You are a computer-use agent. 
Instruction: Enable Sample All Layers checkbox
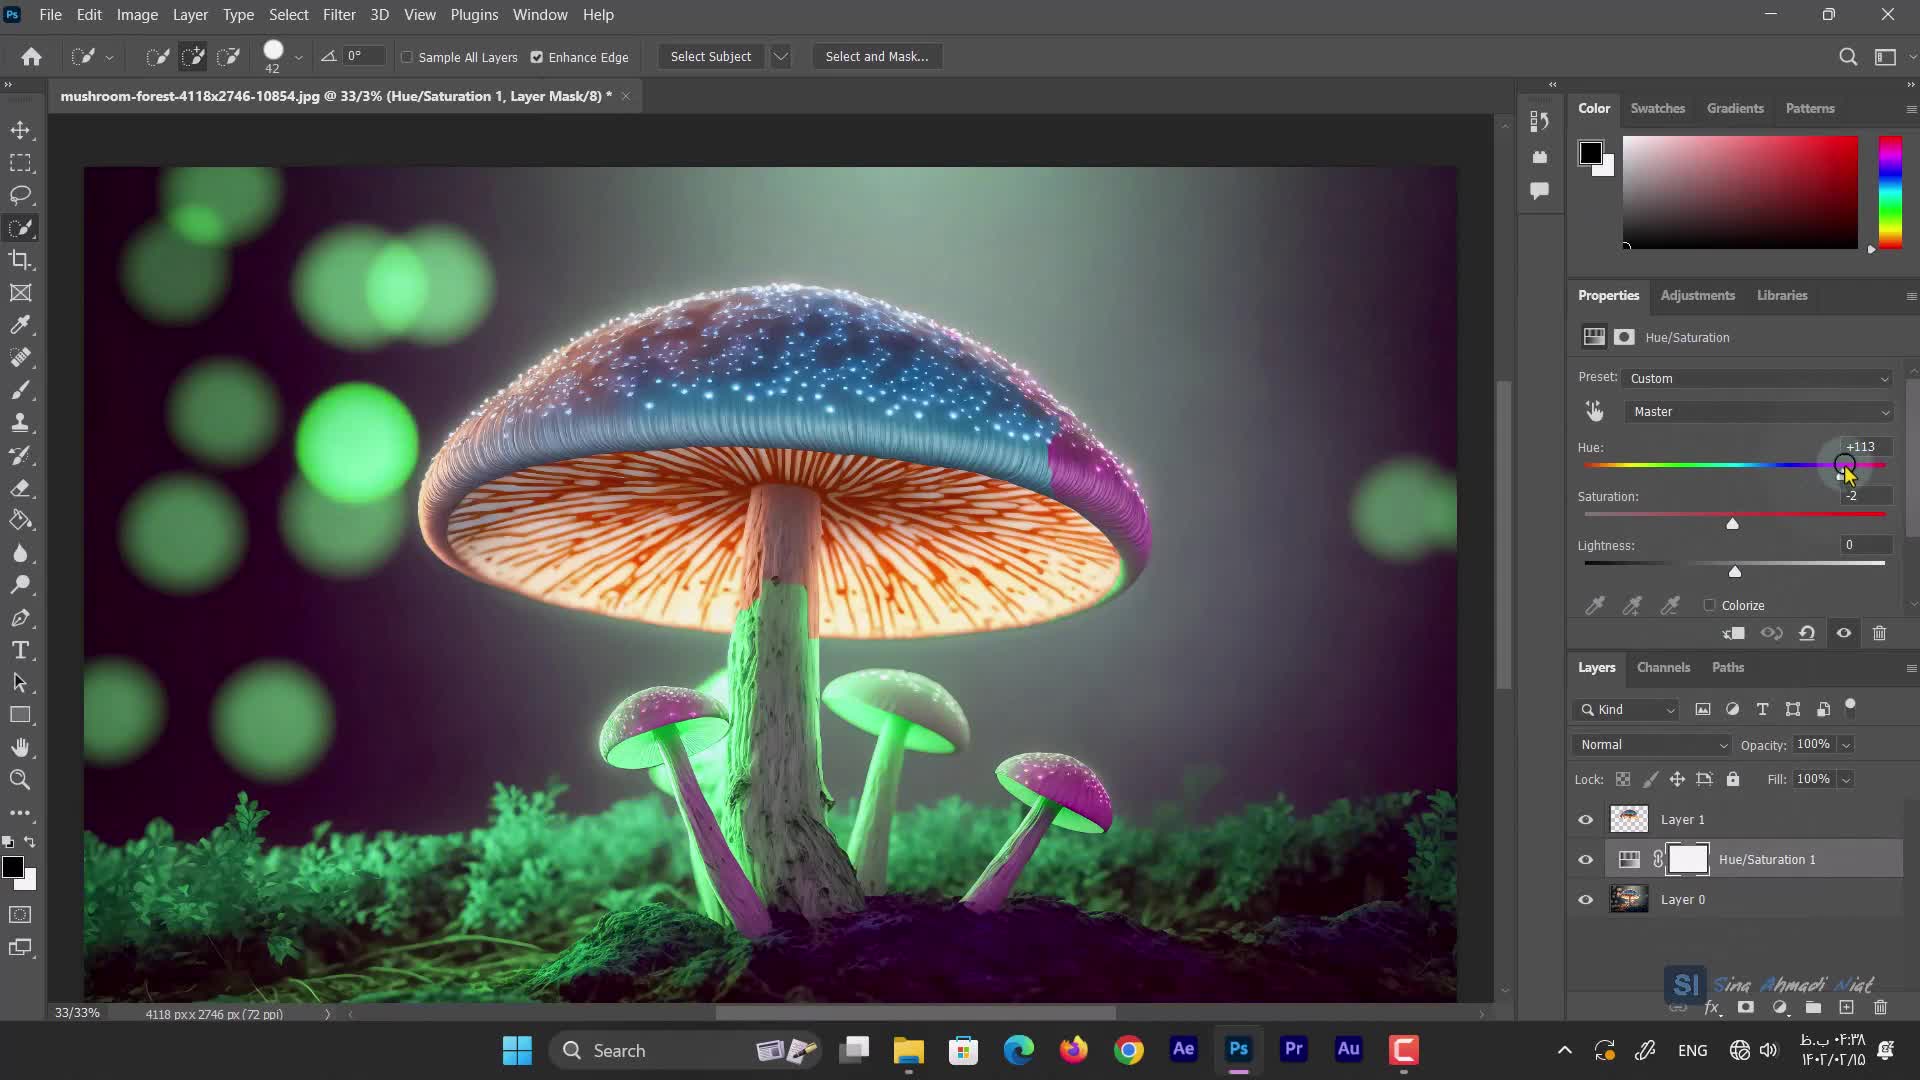tap(407, 57)
